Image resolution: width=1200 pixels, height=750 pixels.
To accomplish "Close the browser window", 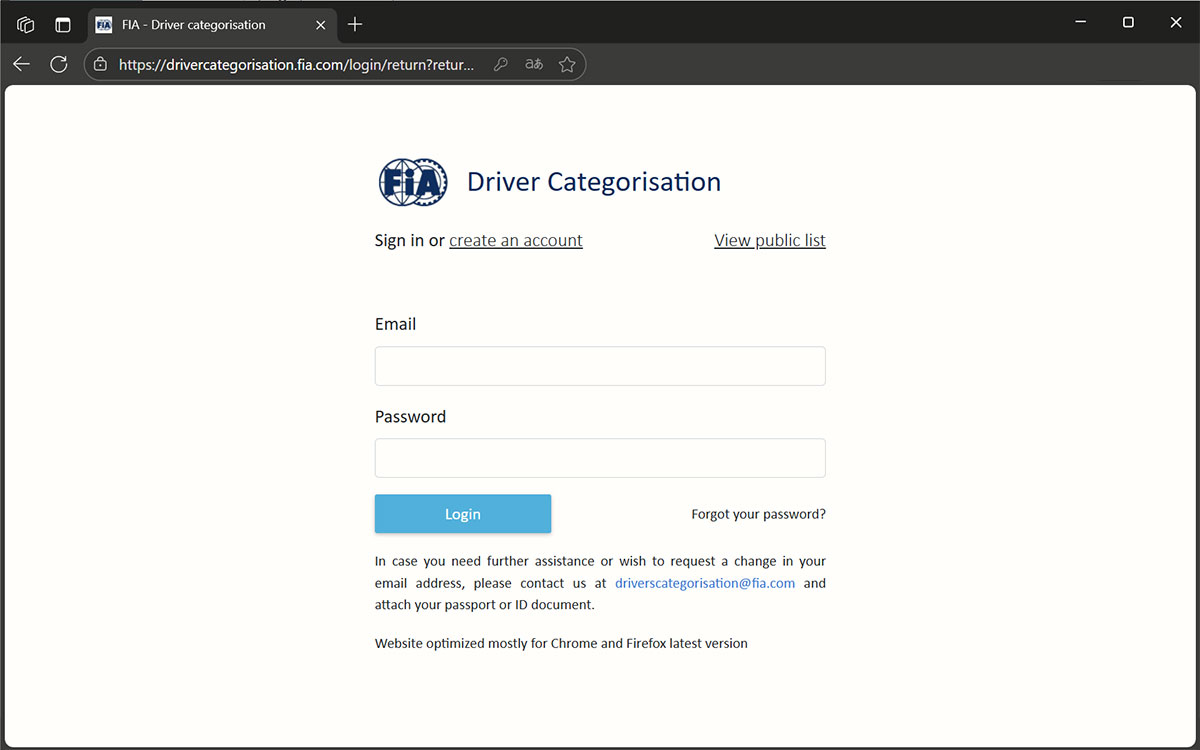I will tap(1175, 22).
